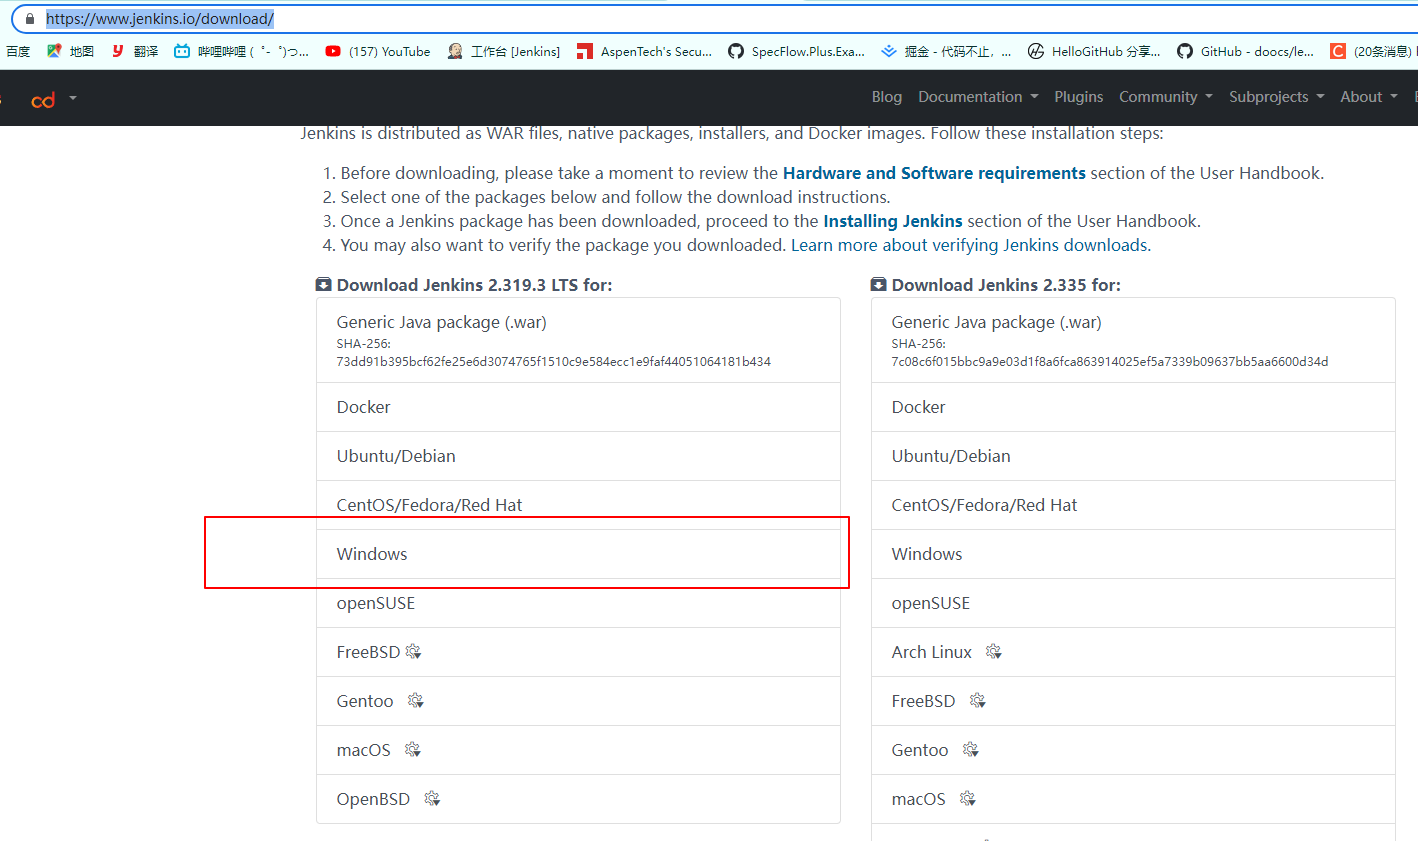Click the gear icon next to OpenBSD

tap(432, 799)
